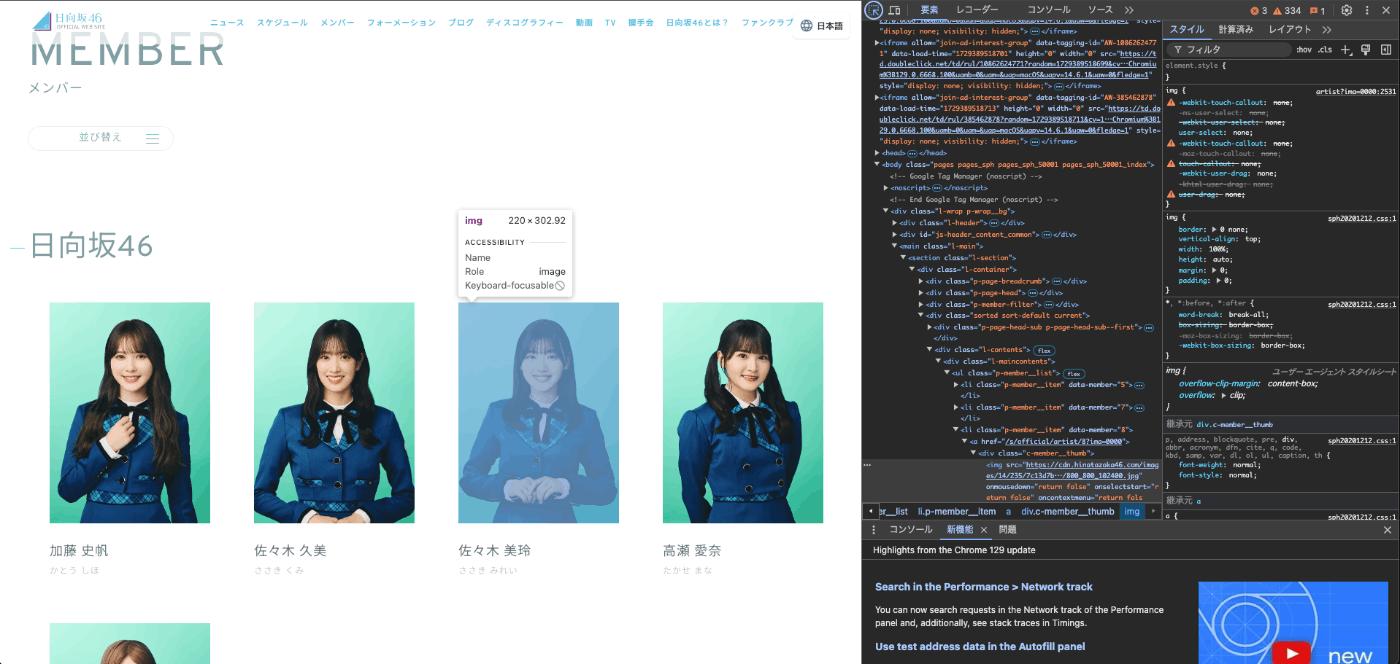Image resolution: width=1400 pixels, height=664 pixels.
Task: Collapse the main l-main node
Action: [895, 246]
